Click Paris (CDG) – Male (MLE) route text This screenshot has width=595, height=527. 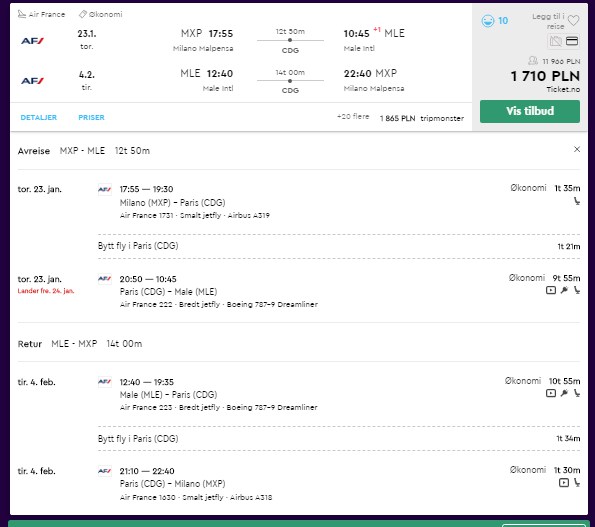pyautogui.click(x=168, y=292)
